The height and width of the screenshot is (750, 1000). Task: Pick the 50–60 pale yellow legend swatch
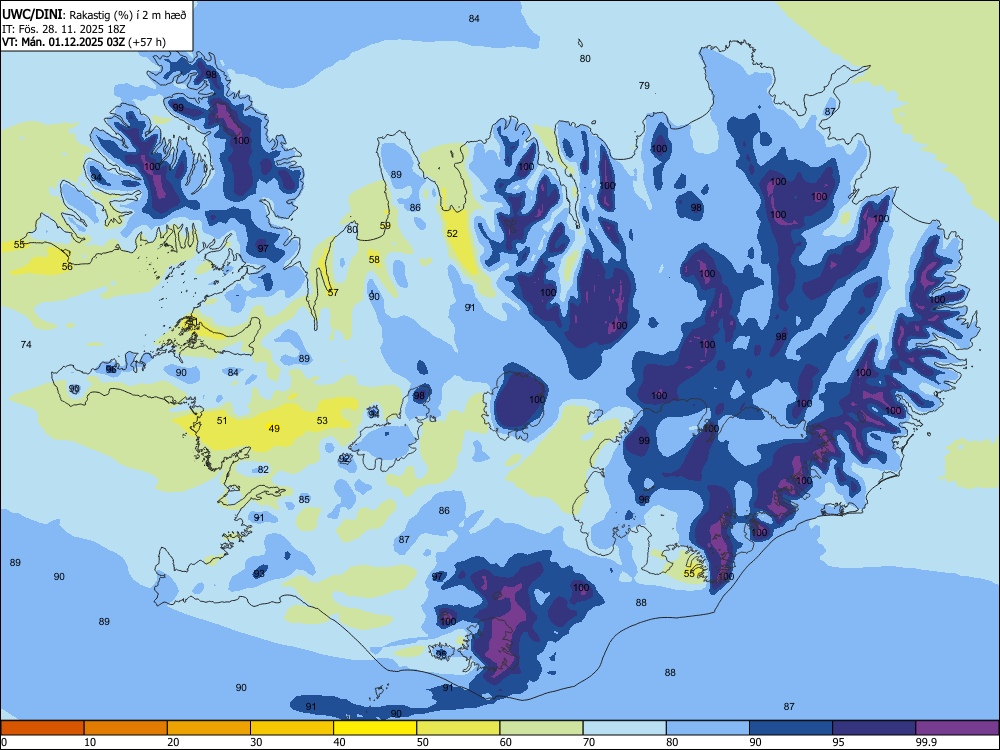458,728
